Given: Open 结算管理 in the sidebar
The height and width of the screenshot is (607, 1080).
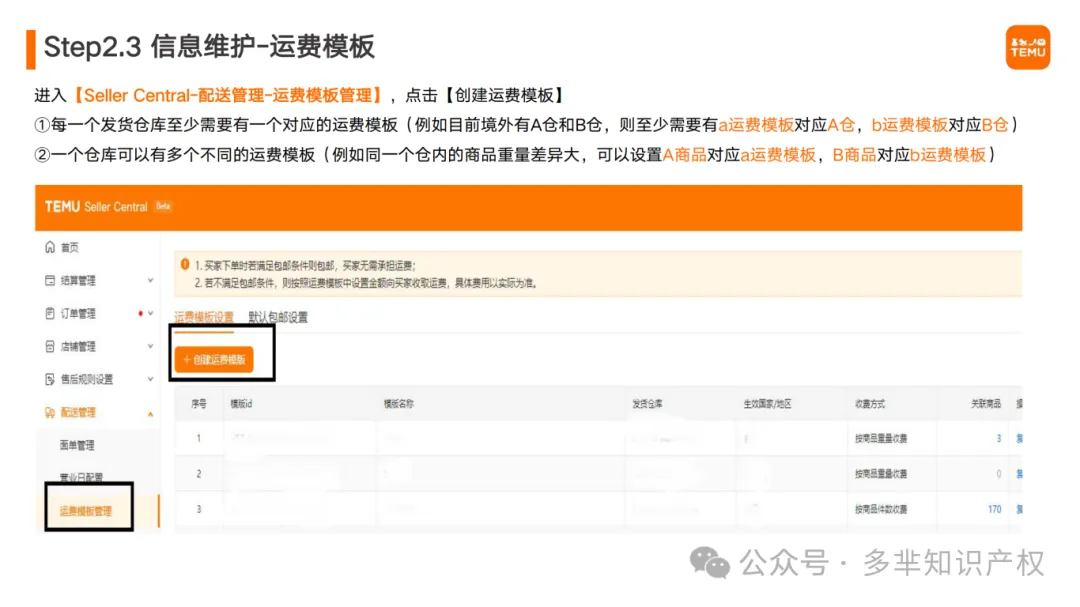Looking at the screenshot, I should pyautogui.click(x=78, y=280).
